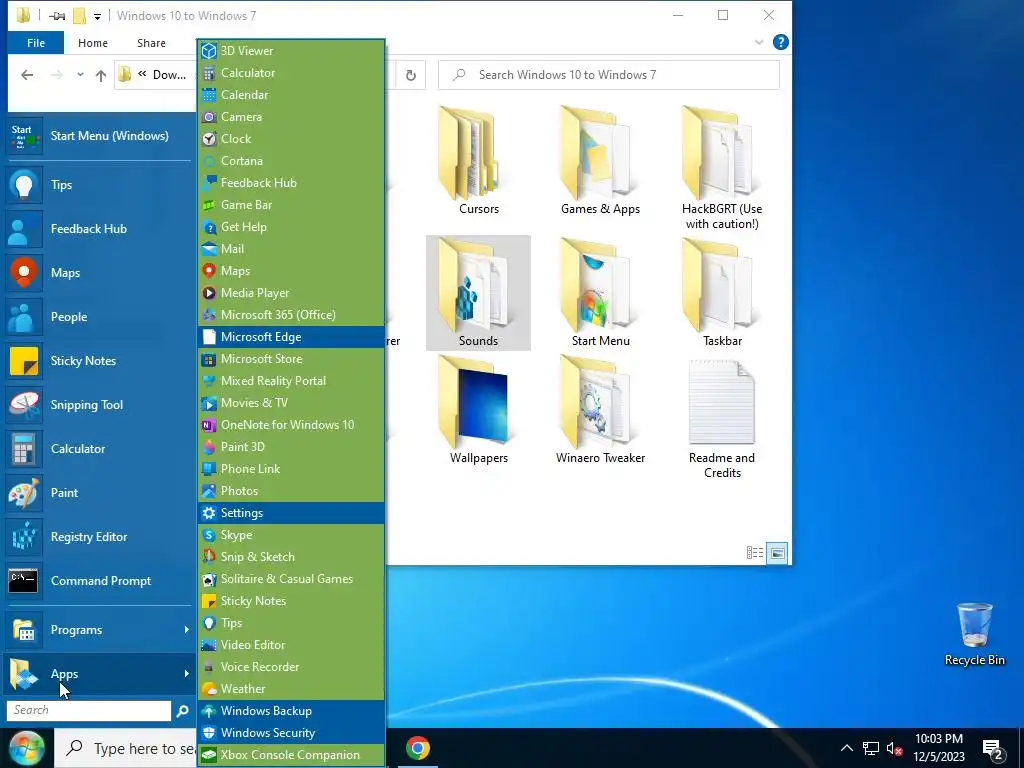Click the muted volume tray icon
Screen dimensions: 1024x768
coord(894,748)
